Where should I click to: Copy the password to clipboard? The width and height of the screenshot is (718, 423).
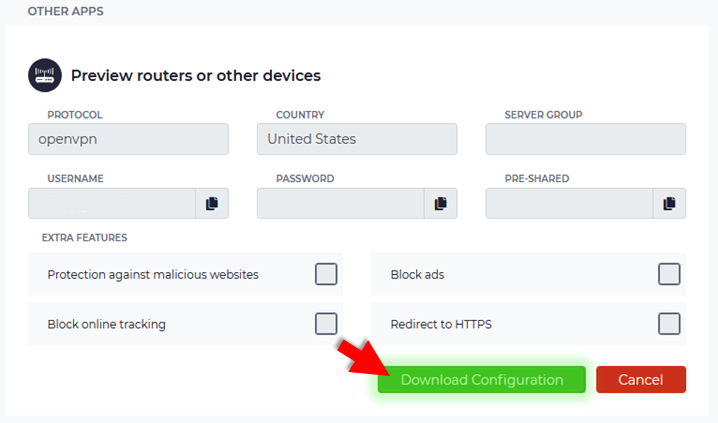[441, 203]
